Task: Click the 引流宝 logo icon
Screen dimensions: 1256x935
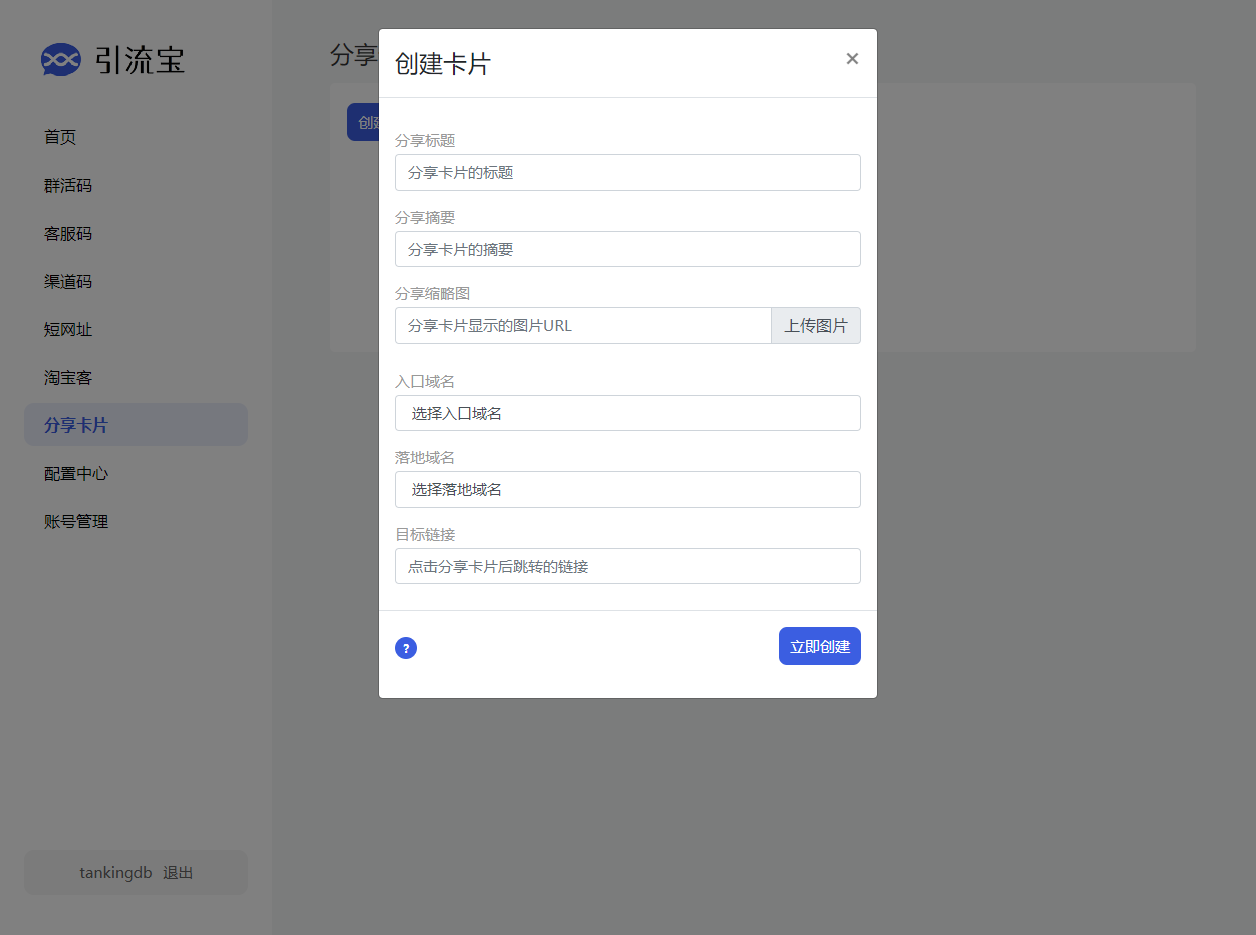Action: coord(61,59)
